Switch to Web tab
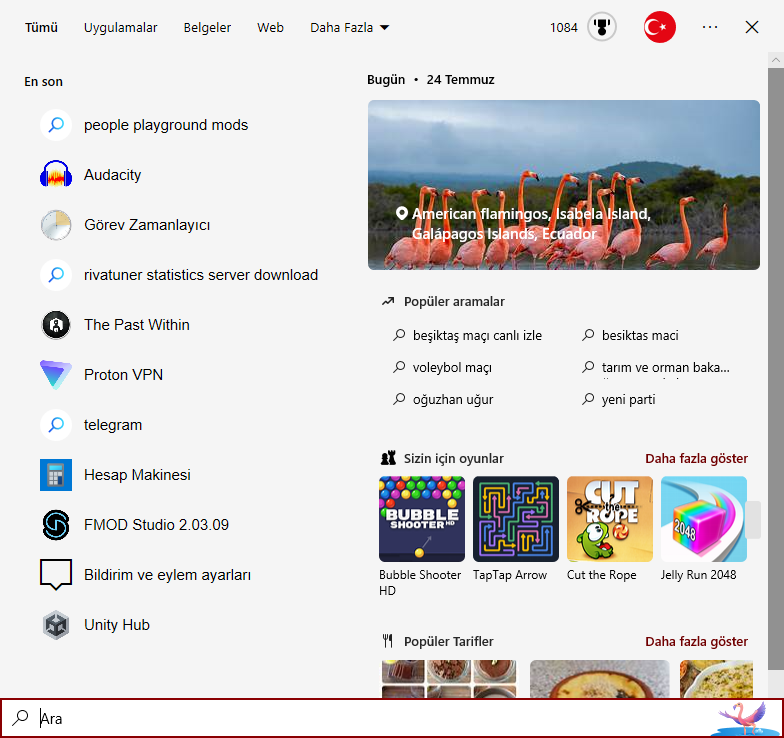The width and height of the screenshot is (784, 738). (x=270, y=28)
